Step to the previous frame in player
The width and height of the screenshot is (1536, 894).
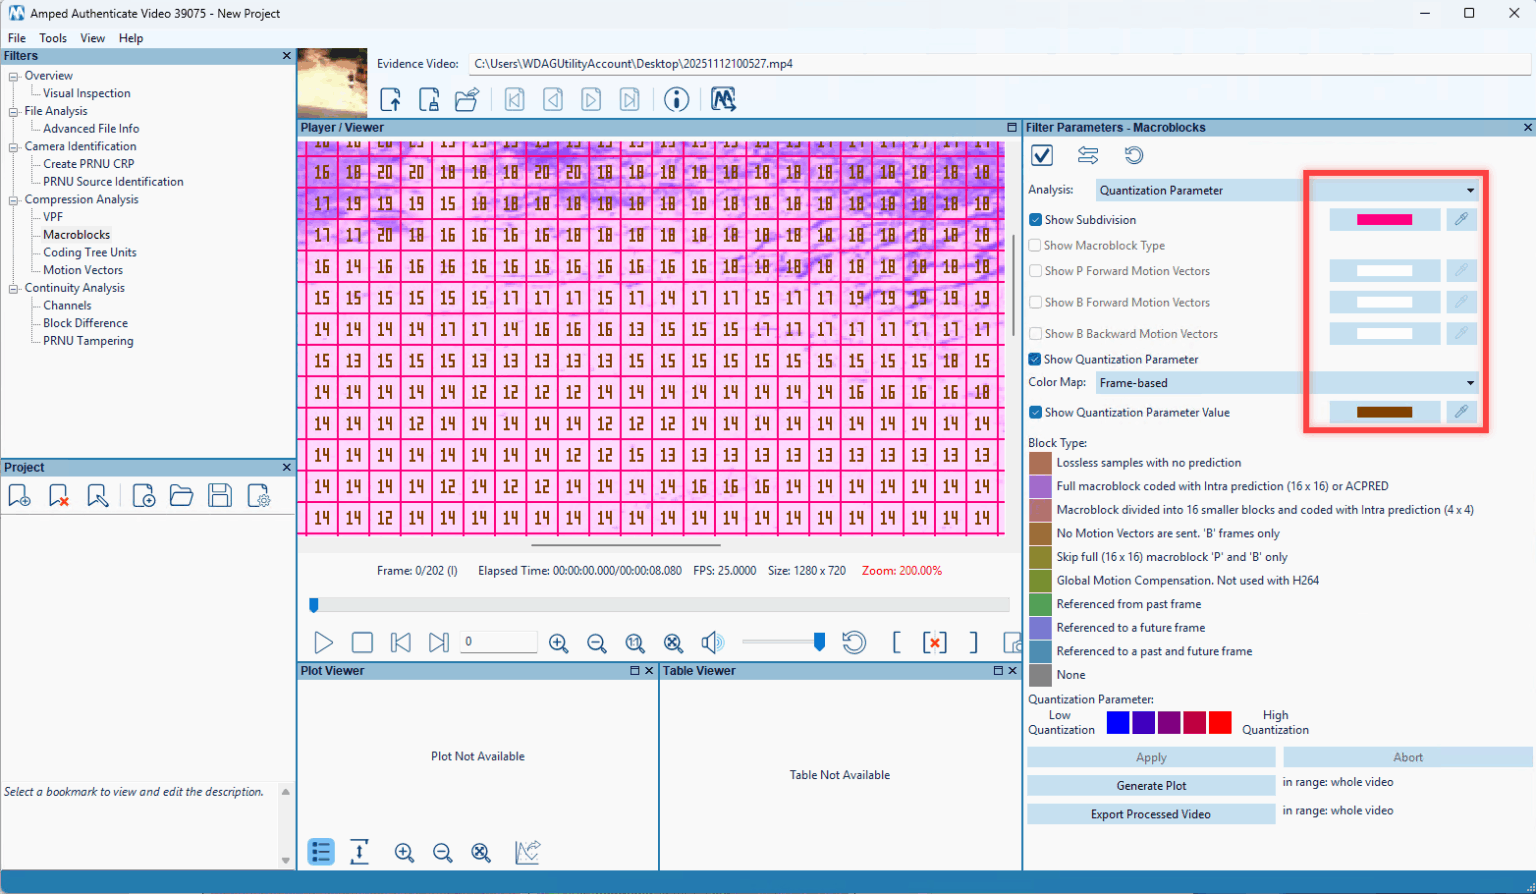(400, 642)
